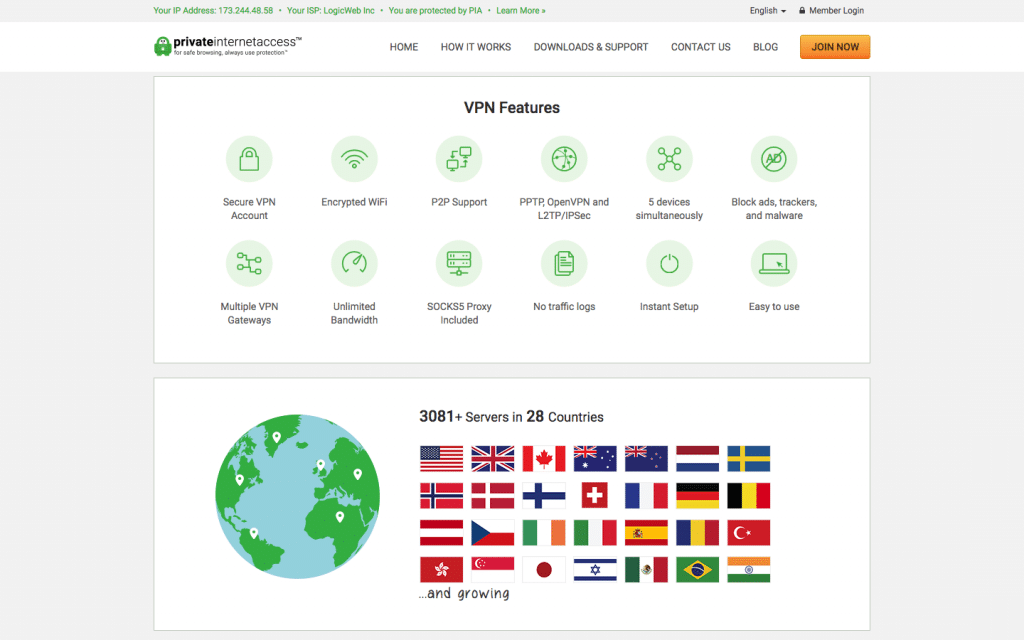Click the Norway flag
The image size is (1024, 640).
(x=441, y=496)
